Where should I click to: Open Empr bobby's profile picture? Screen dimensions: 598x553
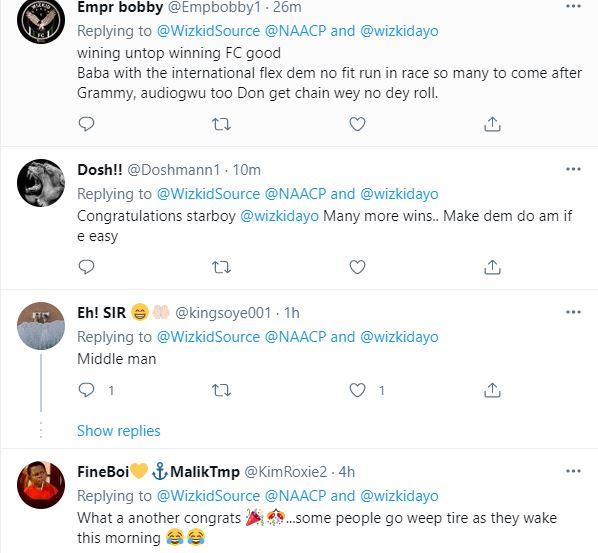41,20
